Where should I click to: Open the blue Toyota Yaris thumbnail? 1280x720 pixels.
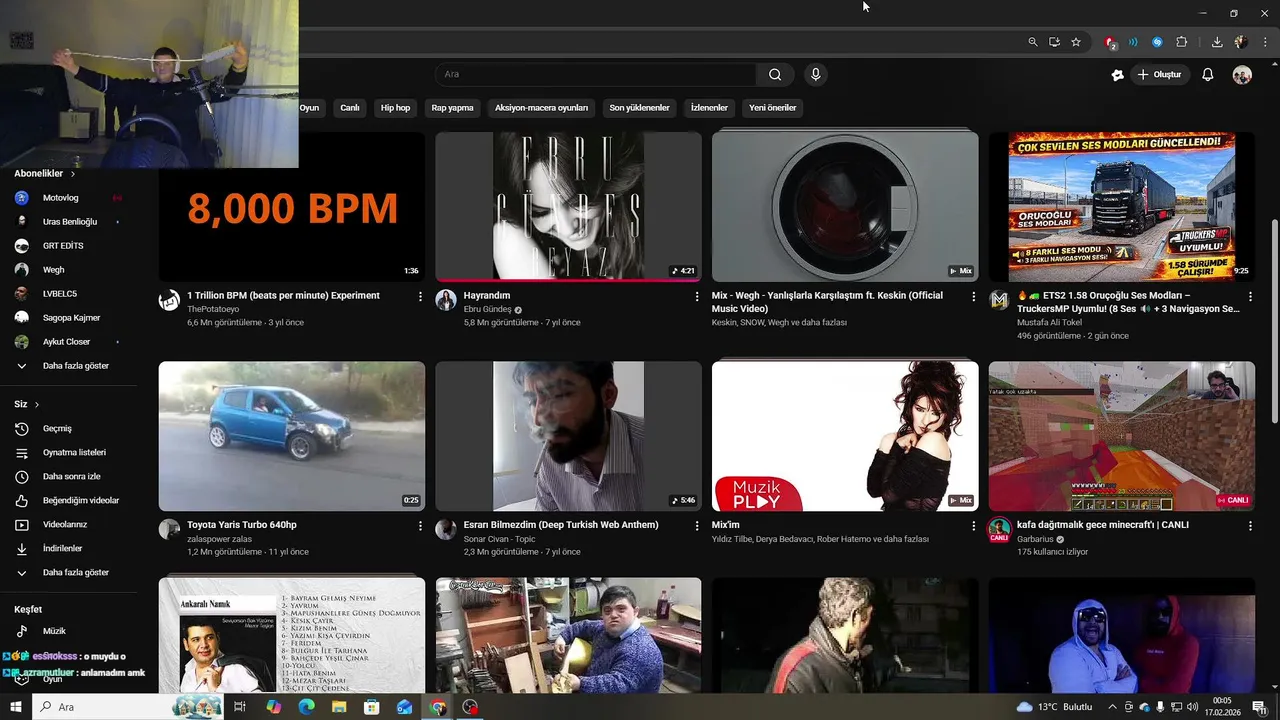(292, 436)
